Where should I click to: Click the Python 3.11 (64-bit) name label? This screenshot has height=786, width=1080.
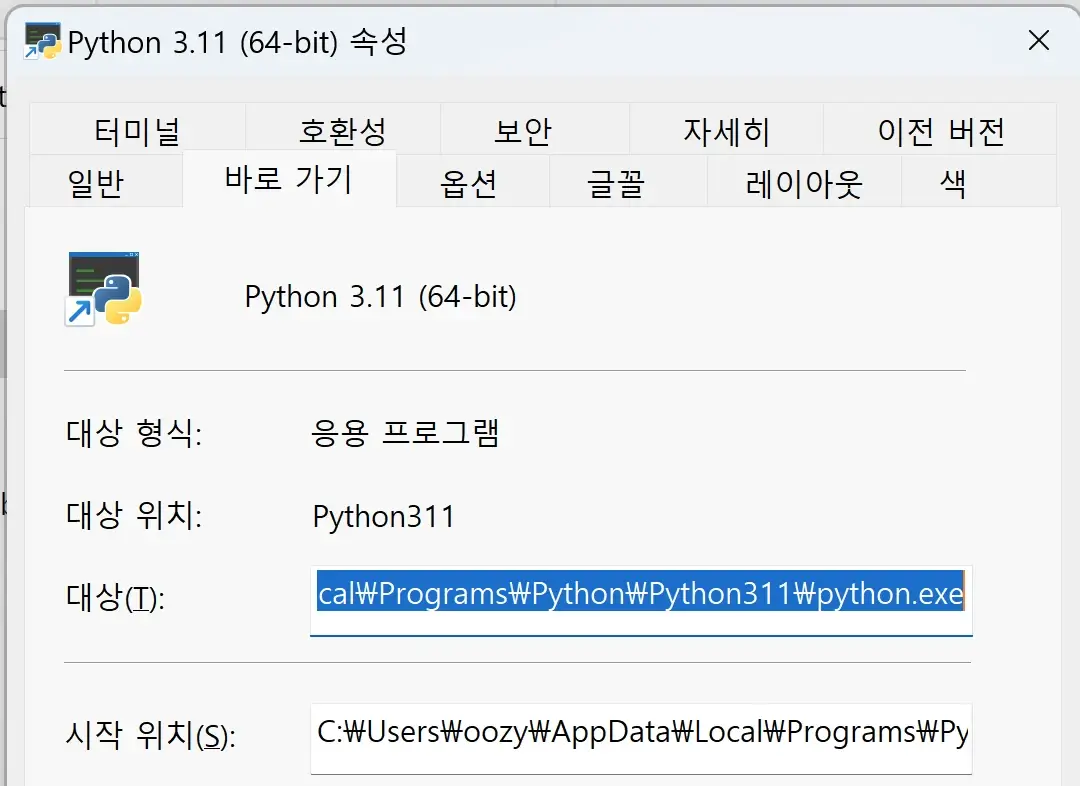click(380, 296)
